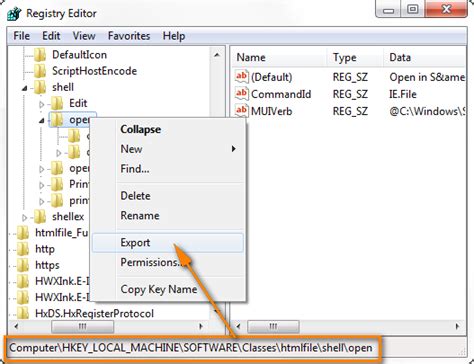Click values pane scroll left arrow
Image resolution: width=474 pixels, height=364 pixels.
(x=238, y=326)
